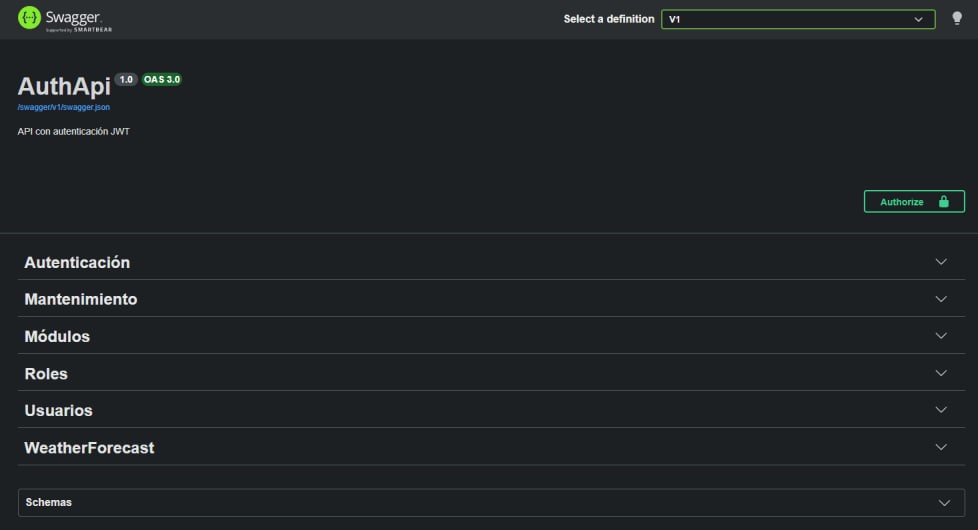Expand the Mantenimiento section chevron

[x=940, y=299]
